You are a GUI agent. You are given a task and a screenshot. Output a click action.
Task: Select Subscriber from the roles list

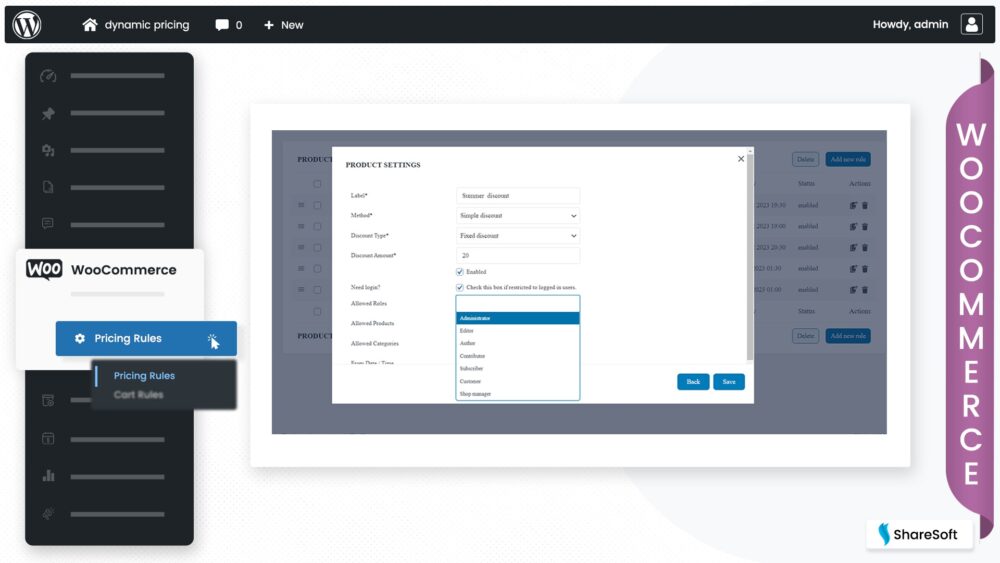tap(518, 369)
